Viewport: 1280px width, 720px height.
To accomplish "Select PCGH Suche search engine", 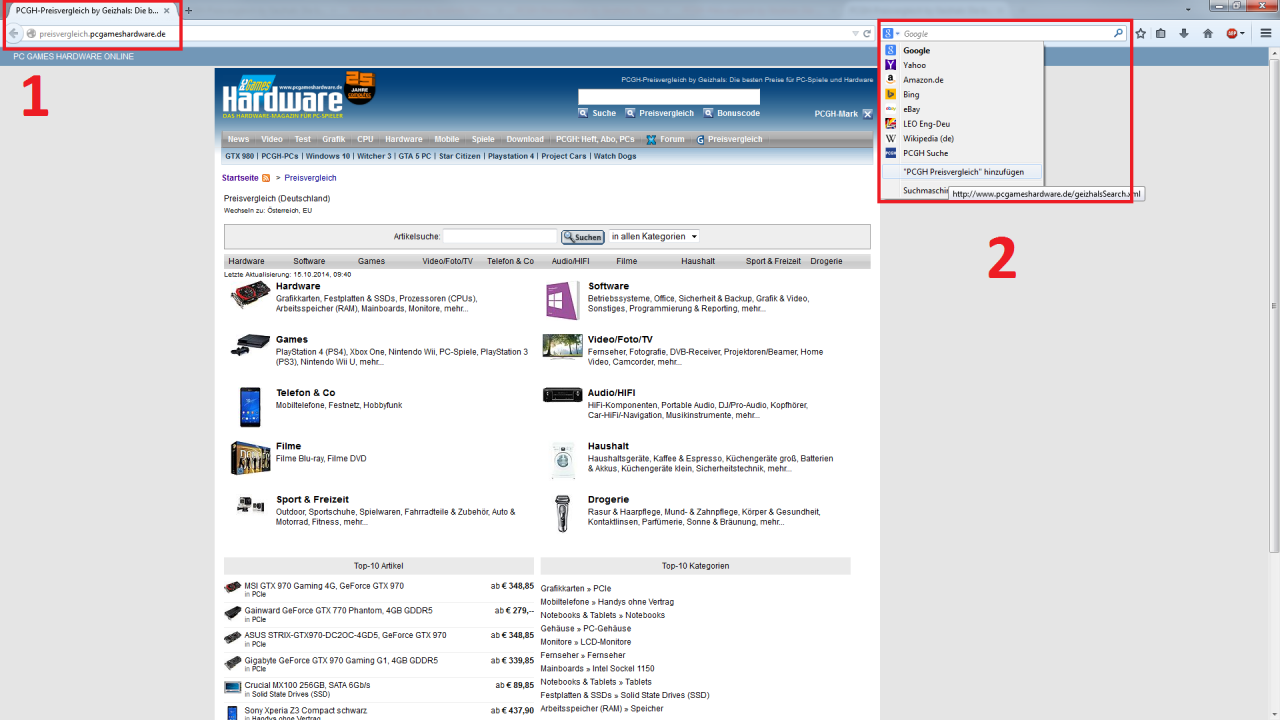I will 962,153.
